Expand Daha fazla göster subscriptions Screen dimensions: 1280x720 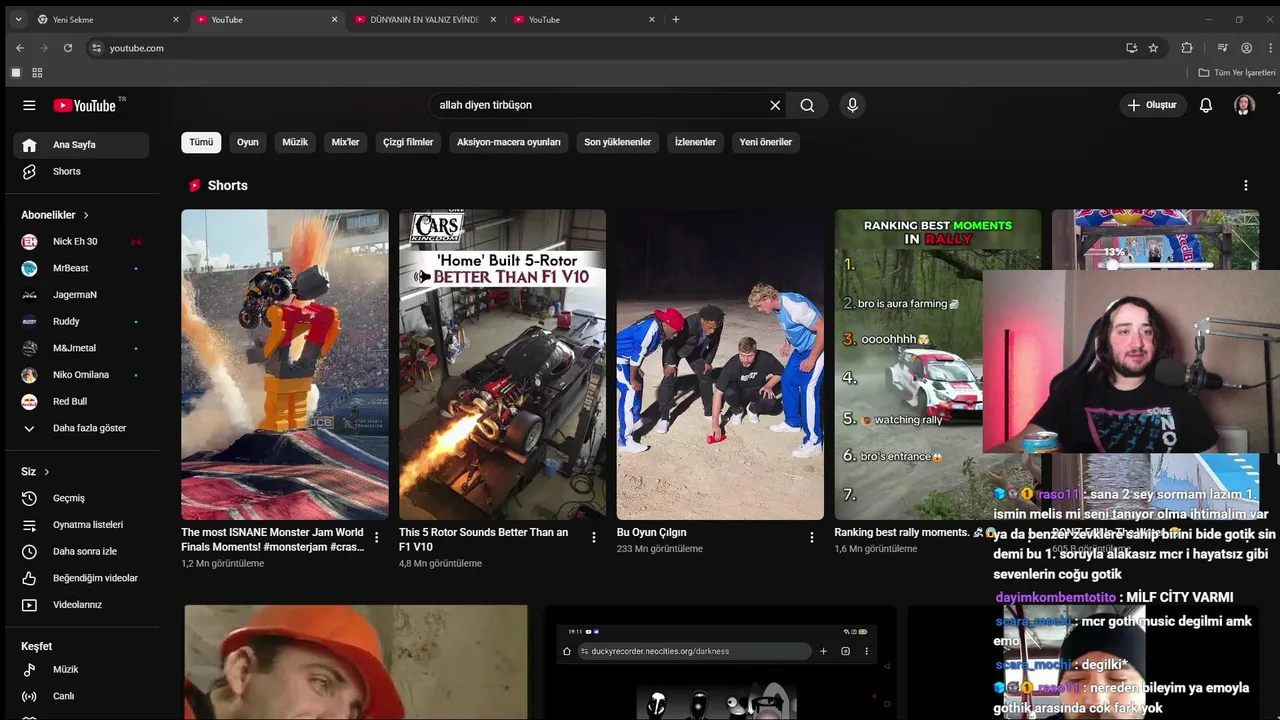point(81,428)
